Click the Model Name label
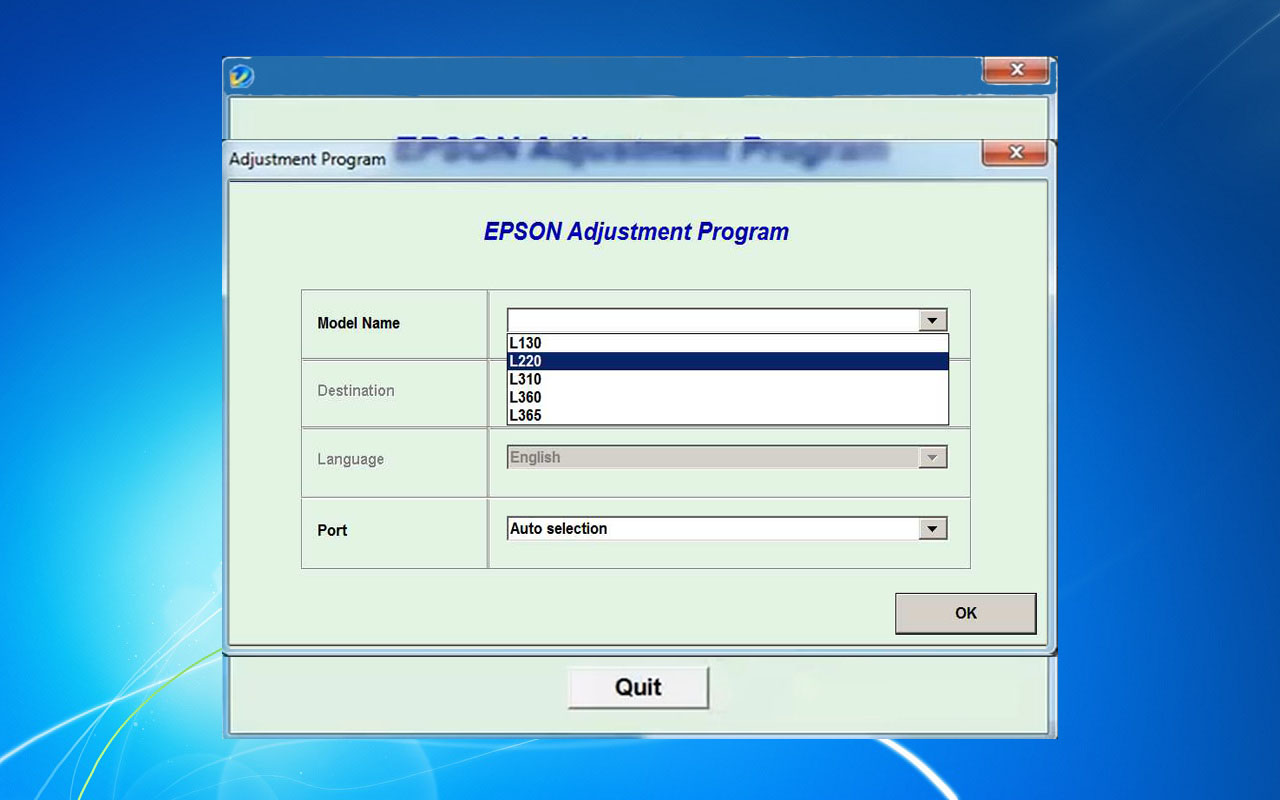This screenshot has height=800, width=1280. [x=358, y=323]
